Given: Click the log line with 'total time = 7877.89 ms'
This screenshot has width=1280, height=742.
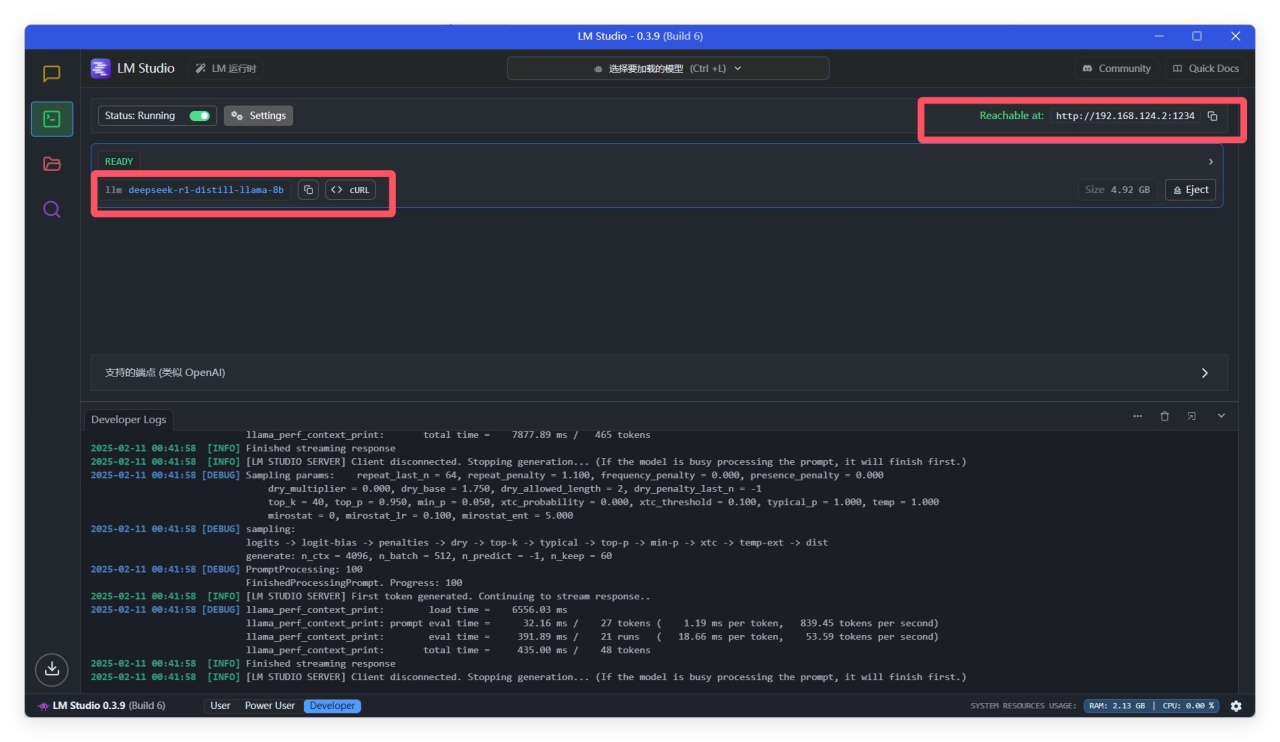Looking at the screenshot, I should coord(448,435).
